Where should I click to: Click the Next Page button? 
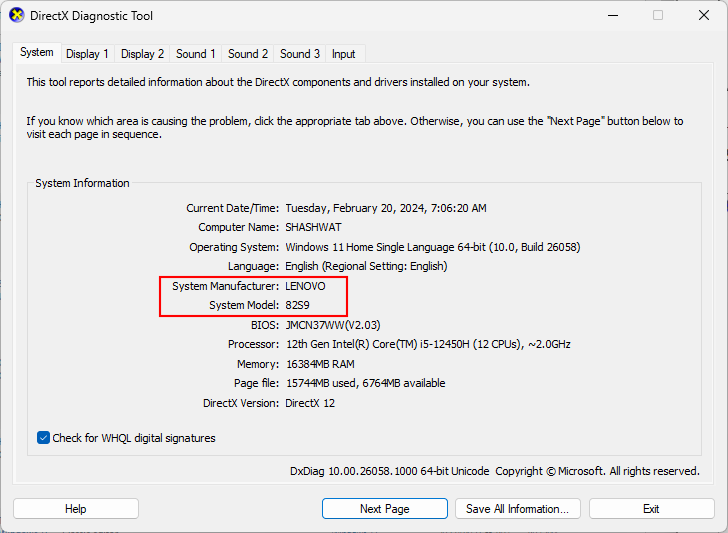tap(384, 509)
